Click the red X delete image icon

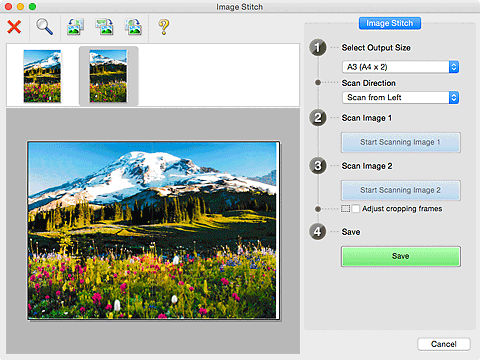tap(14, 27)
